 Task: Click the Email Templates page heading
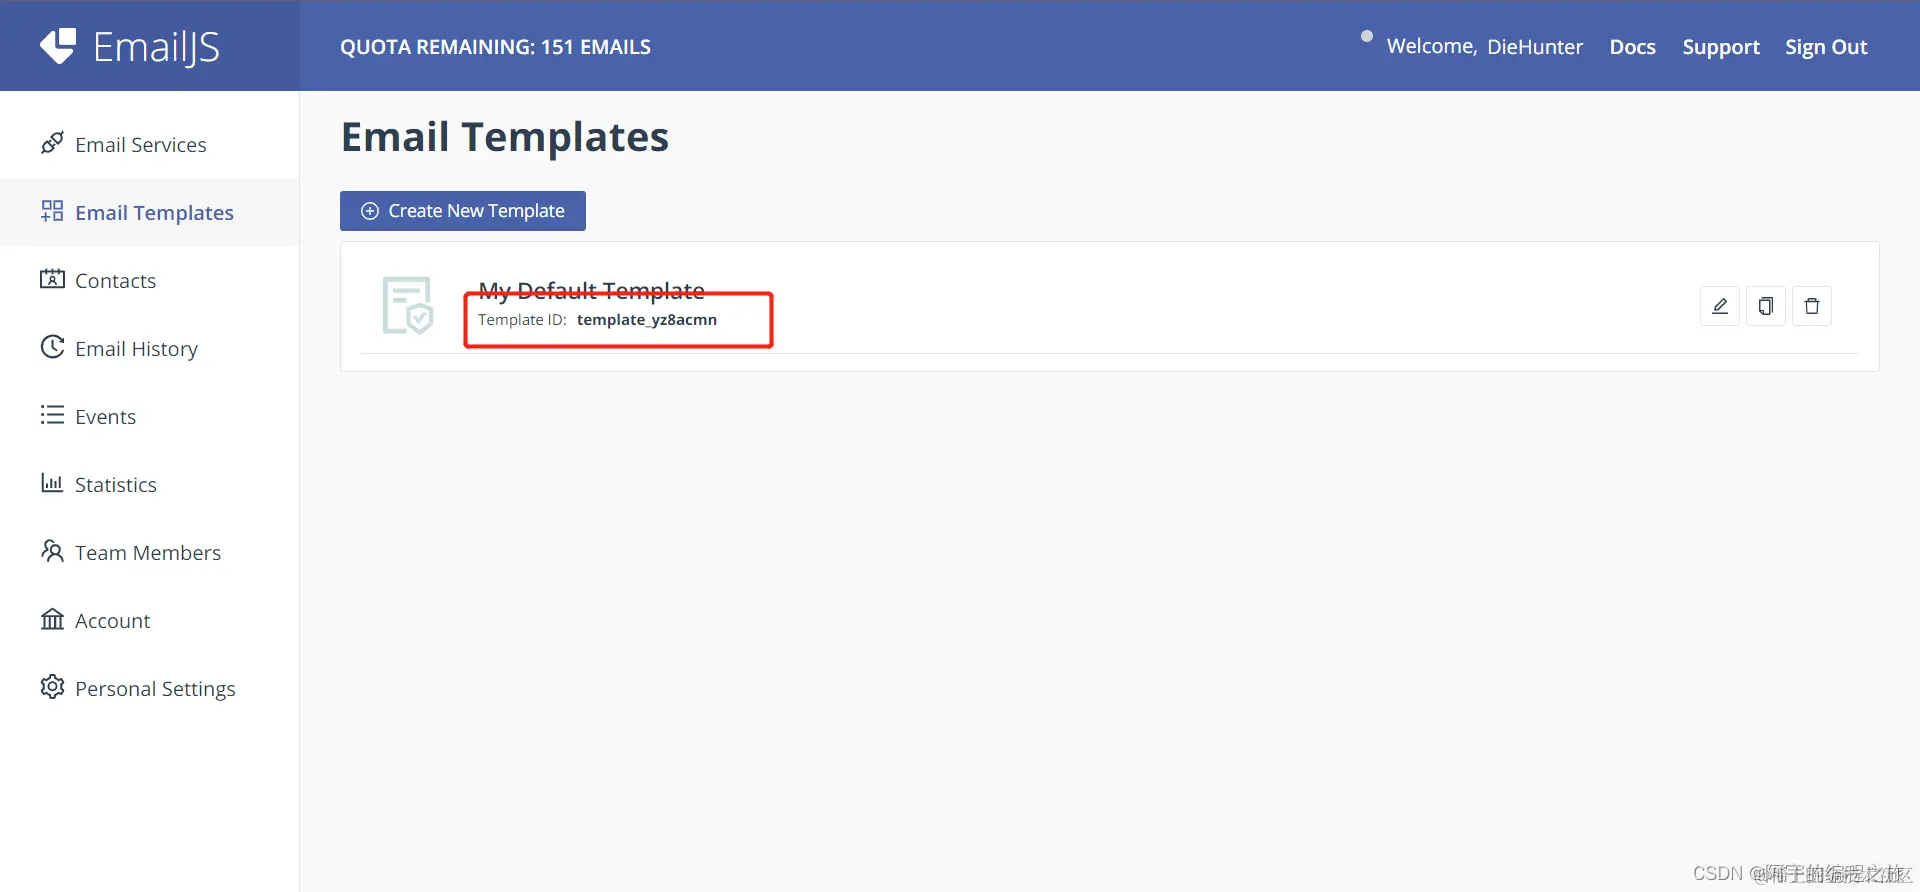coord(505,137)
